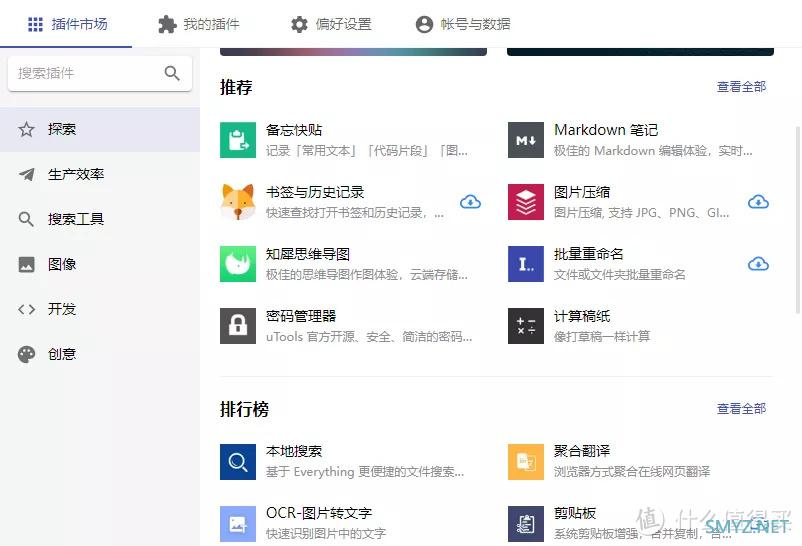Click the magnifier icon beside 搜索工具
The height and width of the screenshot is (546, 802).
click(26, 220)
